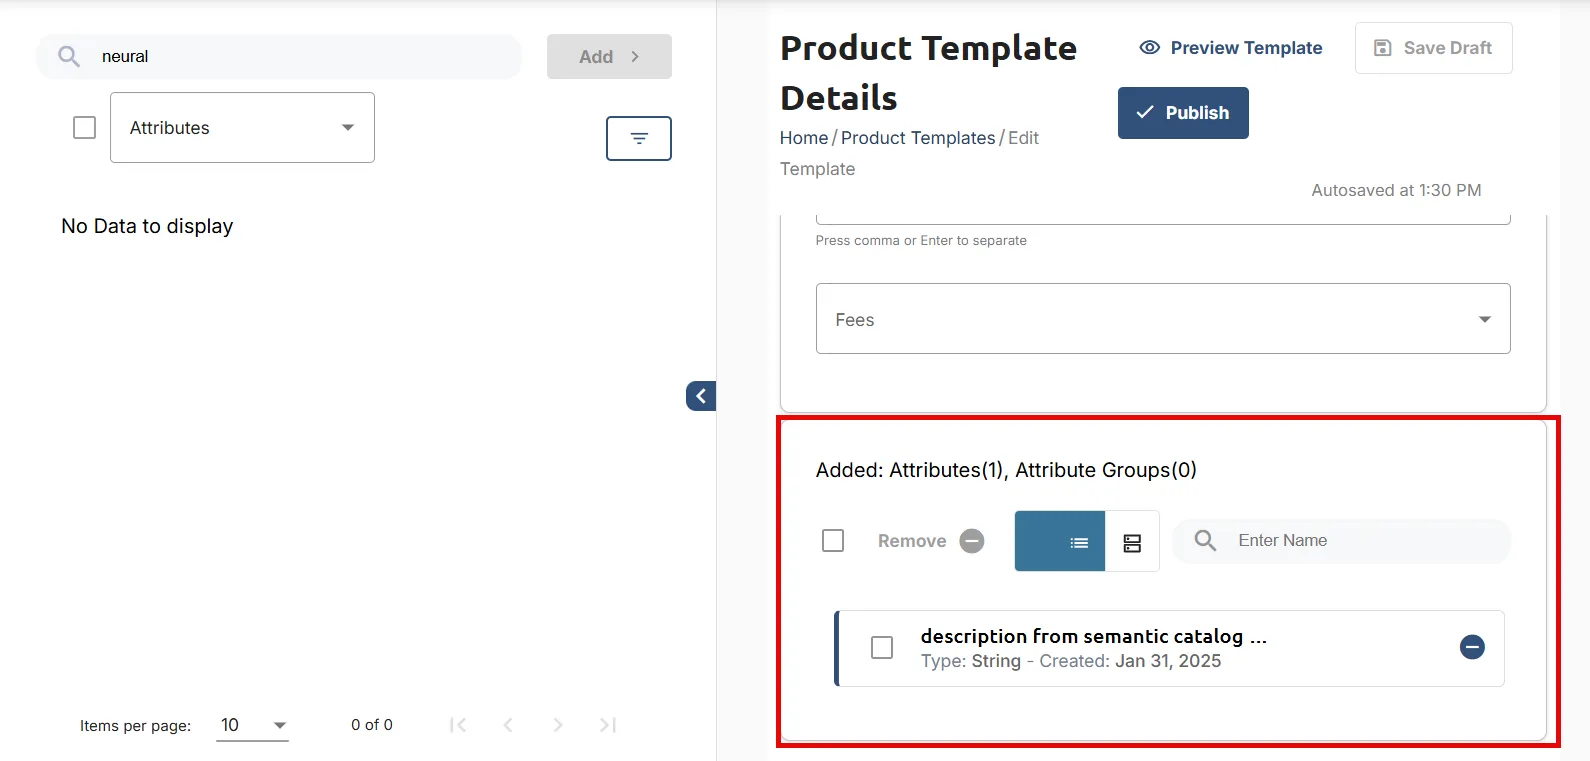
Task: Click the 'No Data to display' message
Action: (x=147, y=226)
